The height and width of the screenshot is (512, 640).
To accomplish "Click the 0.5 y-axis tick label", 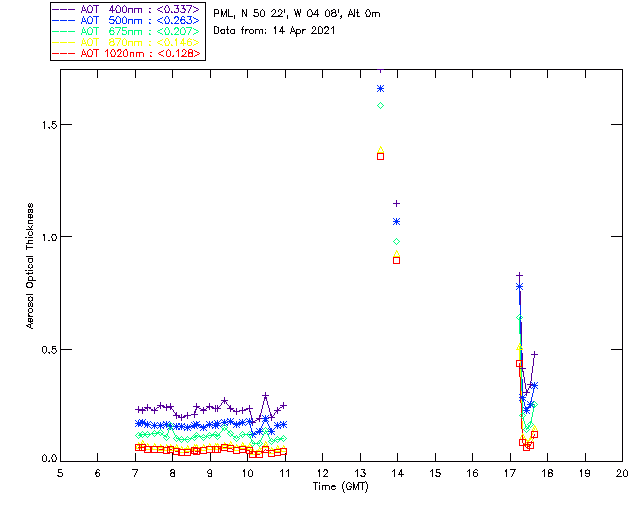I will tap(49, 350).
